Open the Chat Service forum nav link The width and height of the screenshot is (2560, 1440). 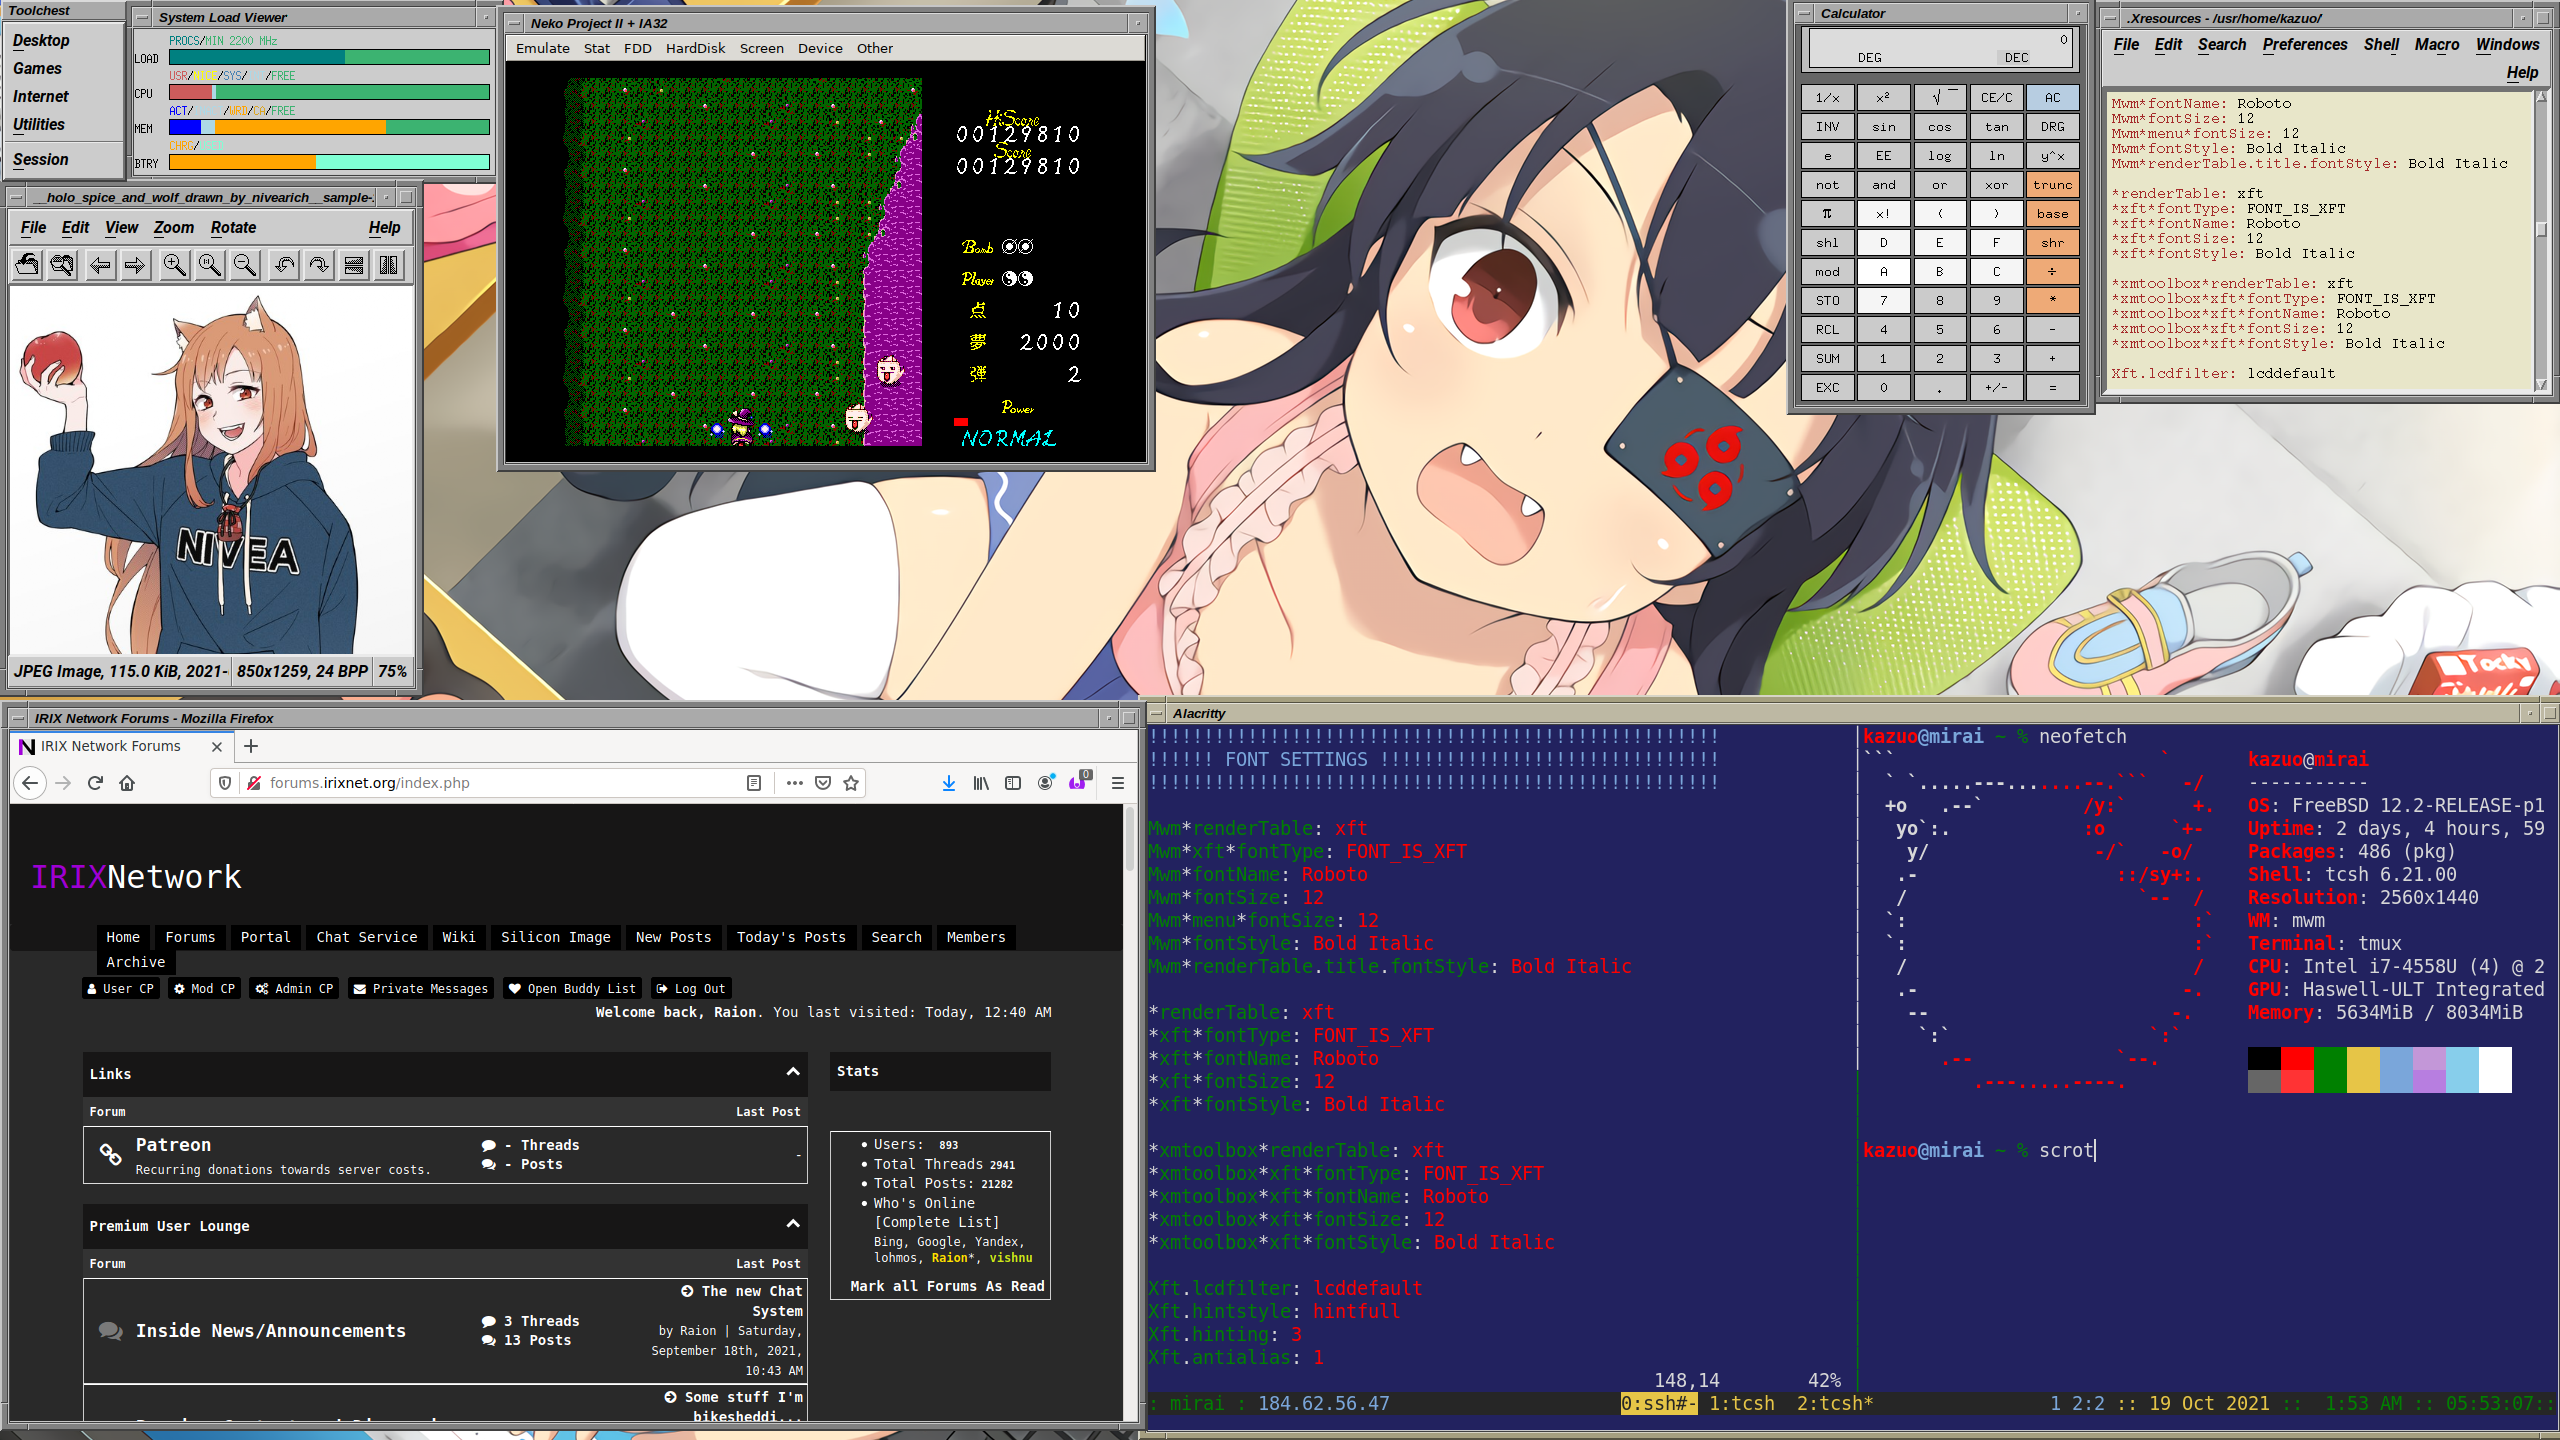366,937
